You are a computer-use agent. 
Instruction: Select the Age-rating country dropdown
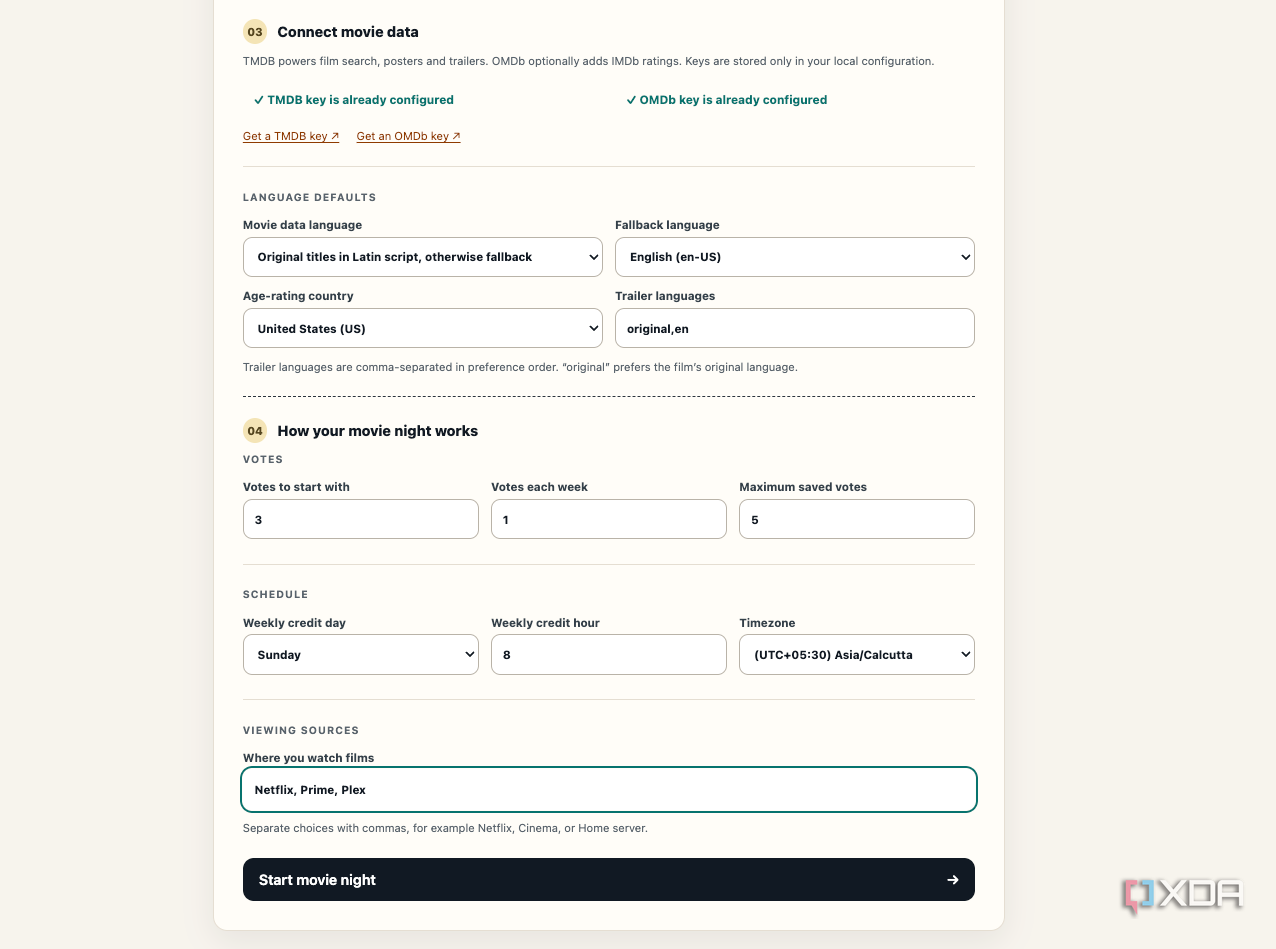tap(423, 328)
